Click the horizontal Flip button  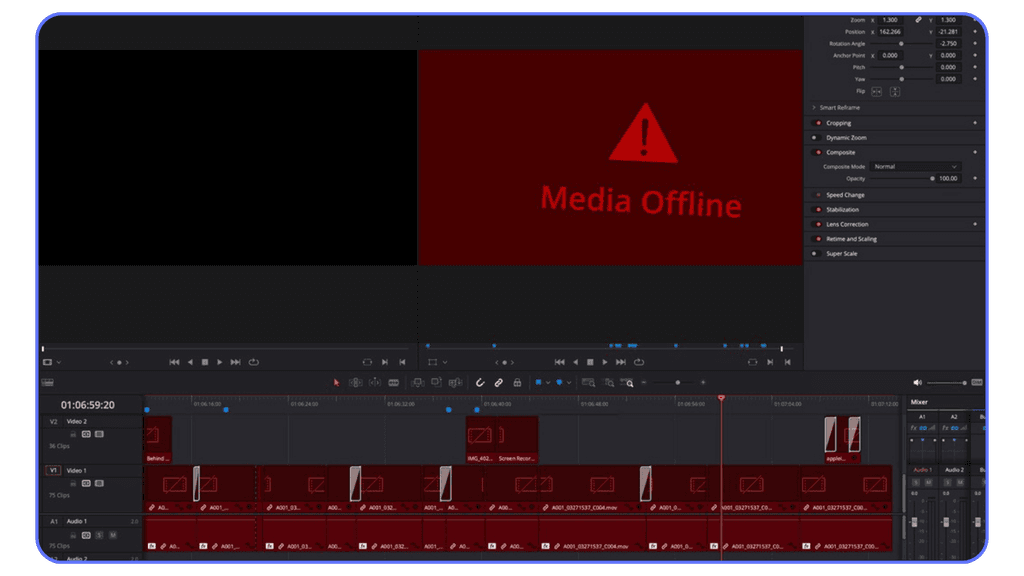(x=876, y=92)
